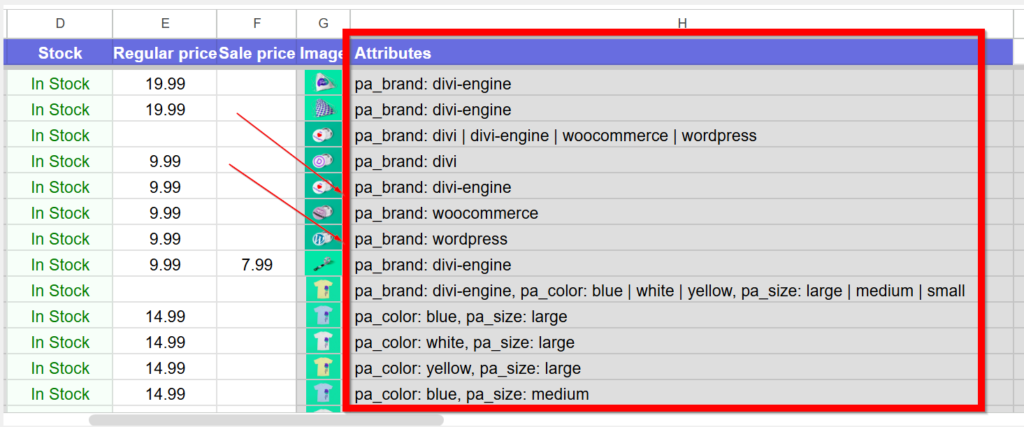Click the Image header cell

(323, 53)
